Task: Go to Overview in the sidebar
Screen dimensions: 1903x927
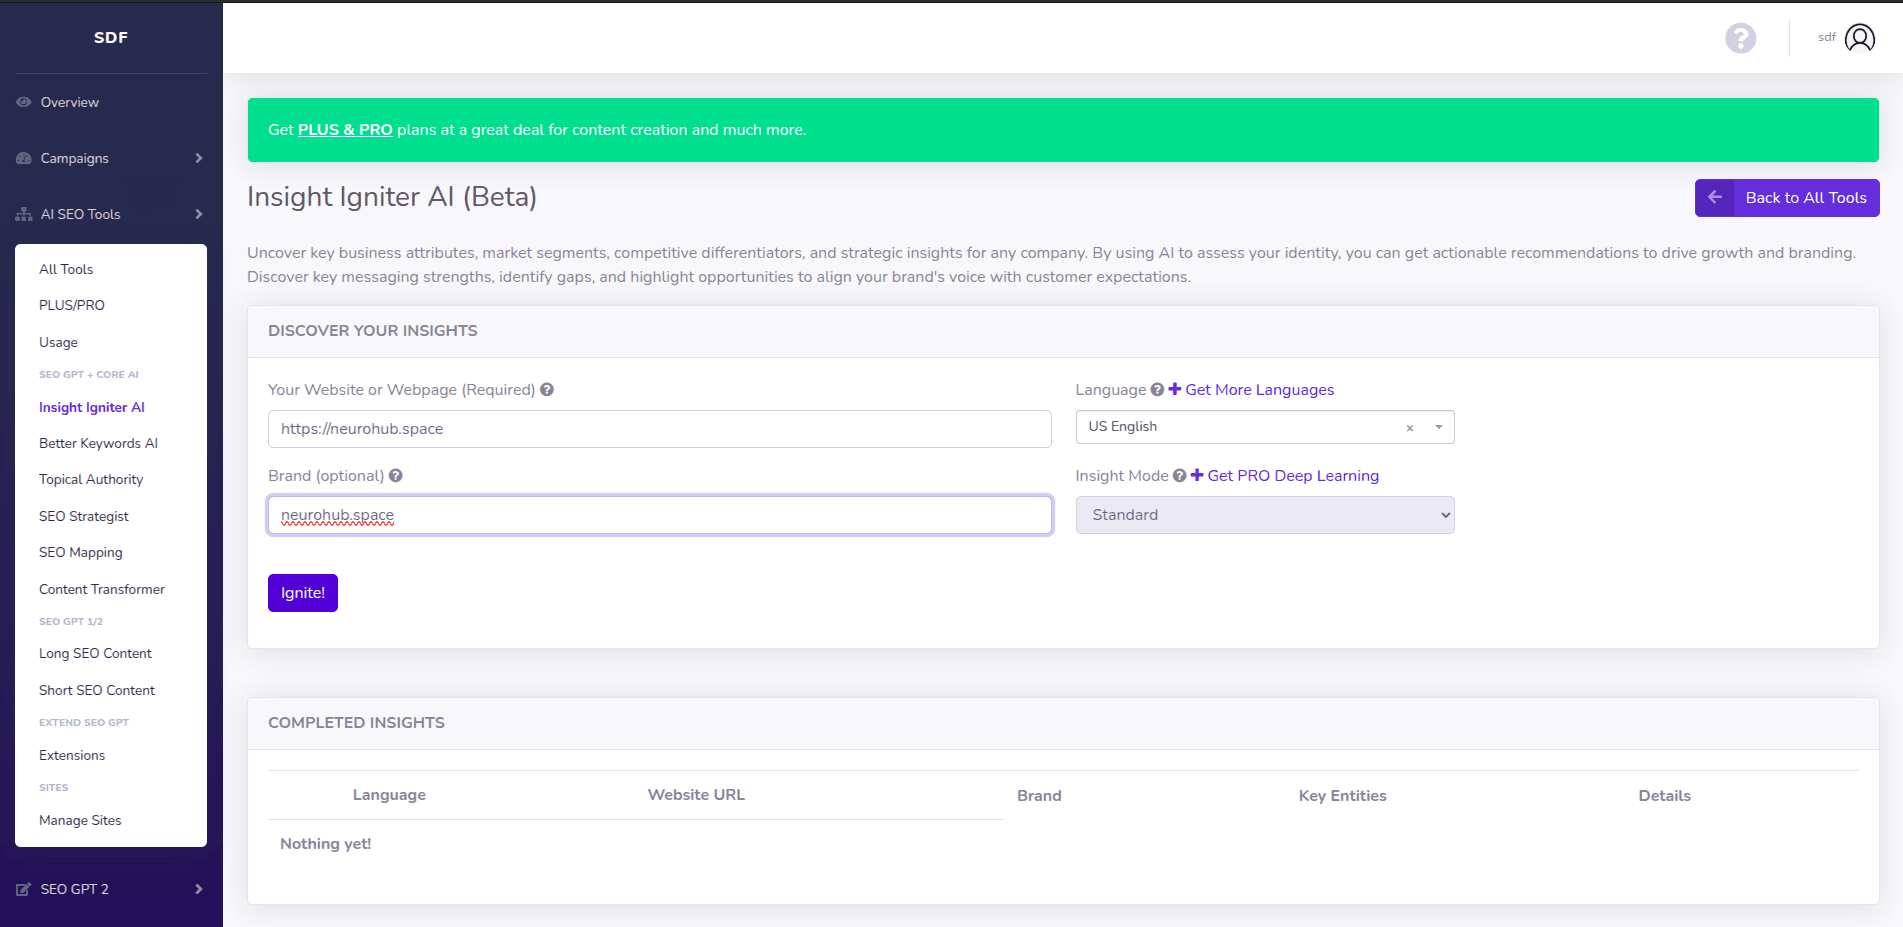Action: 70,102
